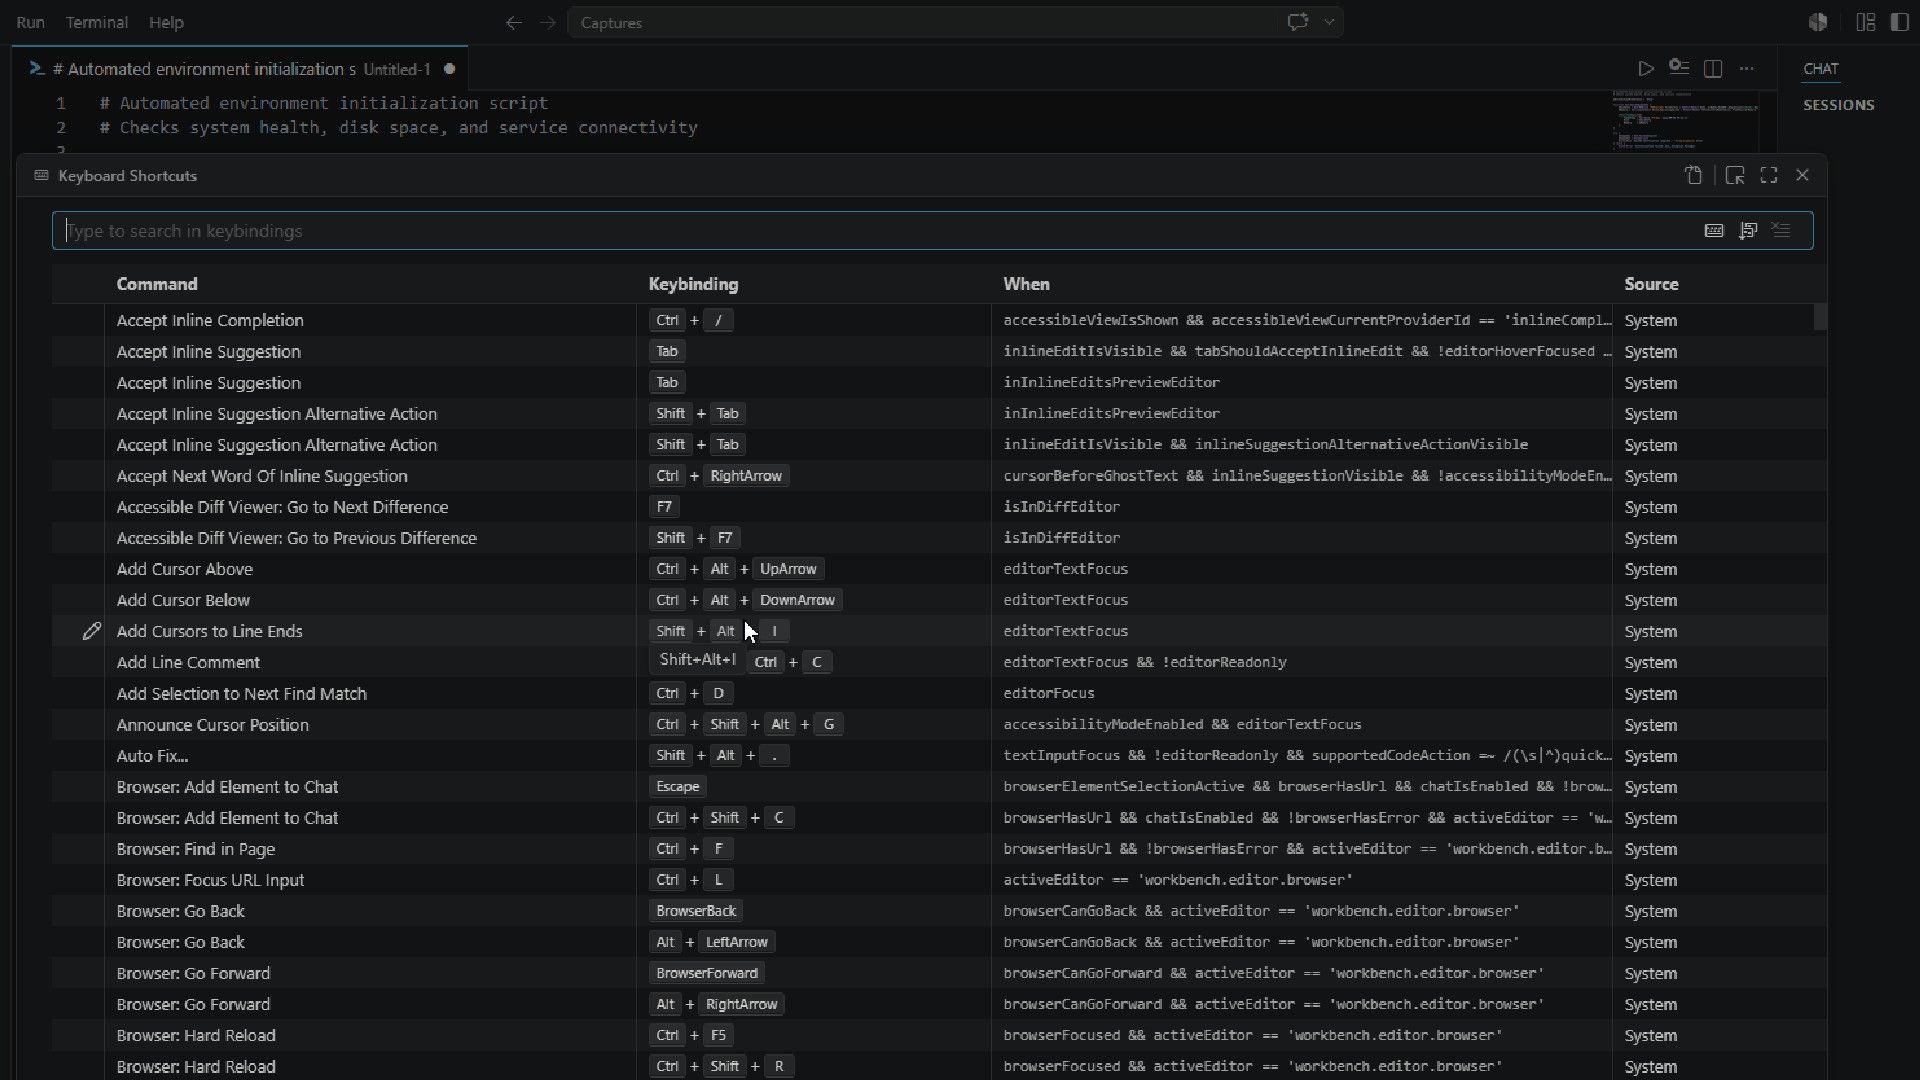The width and height of the screenshot is (1920, 1080).
Task: Open the Help menu
Action: pos(166,22)
